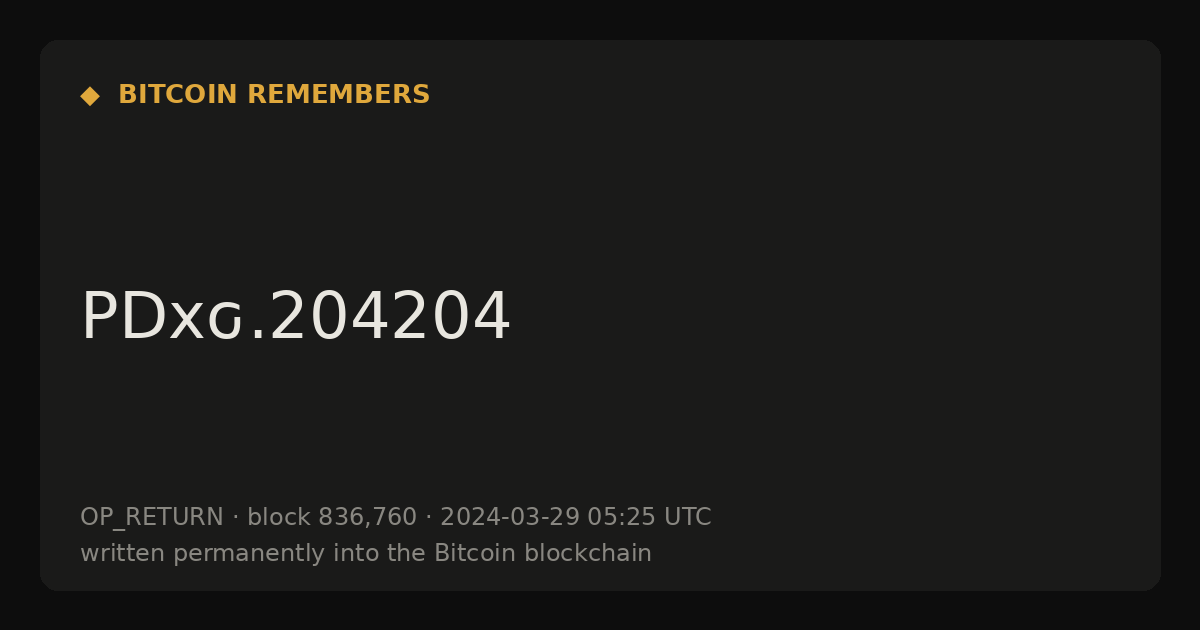Click the separator dot after OP_RETURN
Image resolution: width=1200 pixels, height=630 pixels.
[235, 518]
